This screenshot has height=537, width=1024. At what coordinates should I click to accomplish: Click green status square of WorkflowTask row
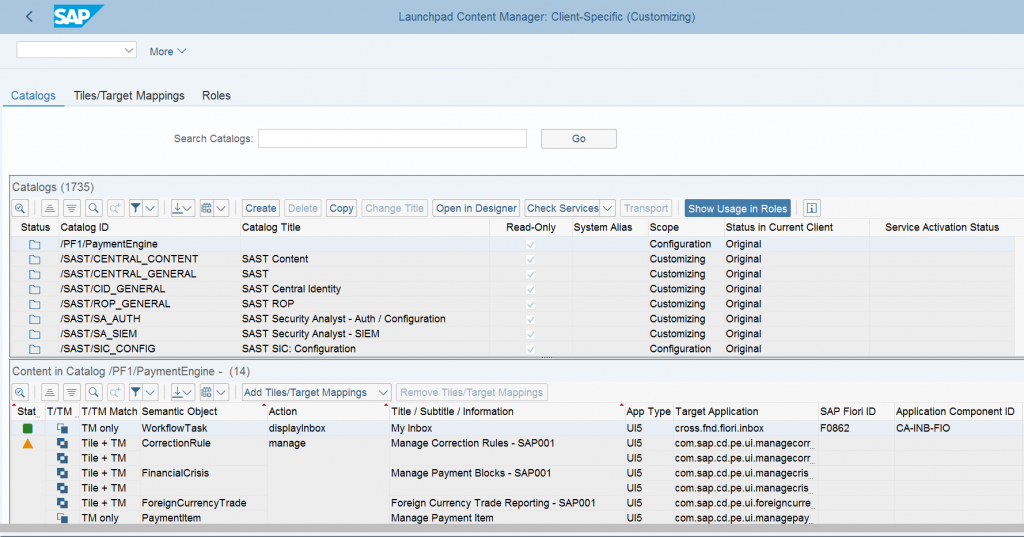[x=27, y=429]
